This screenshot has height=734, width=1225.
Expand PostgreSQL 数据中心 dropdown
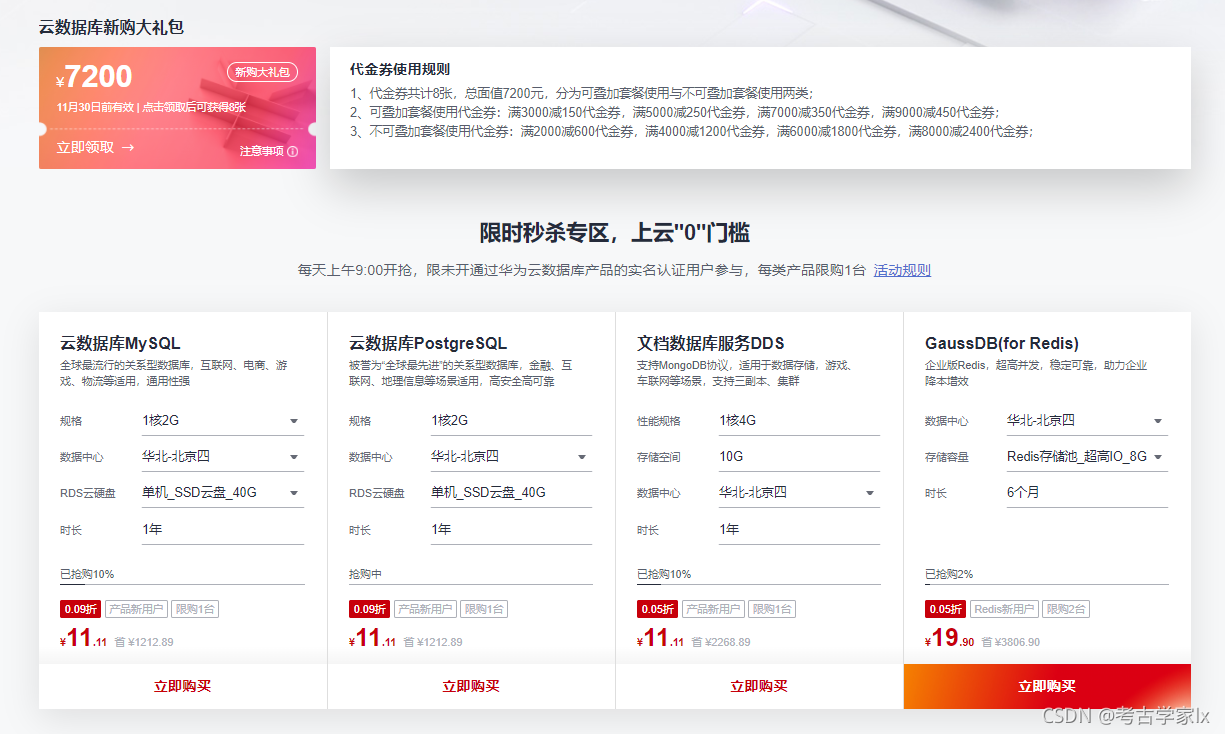511,457
